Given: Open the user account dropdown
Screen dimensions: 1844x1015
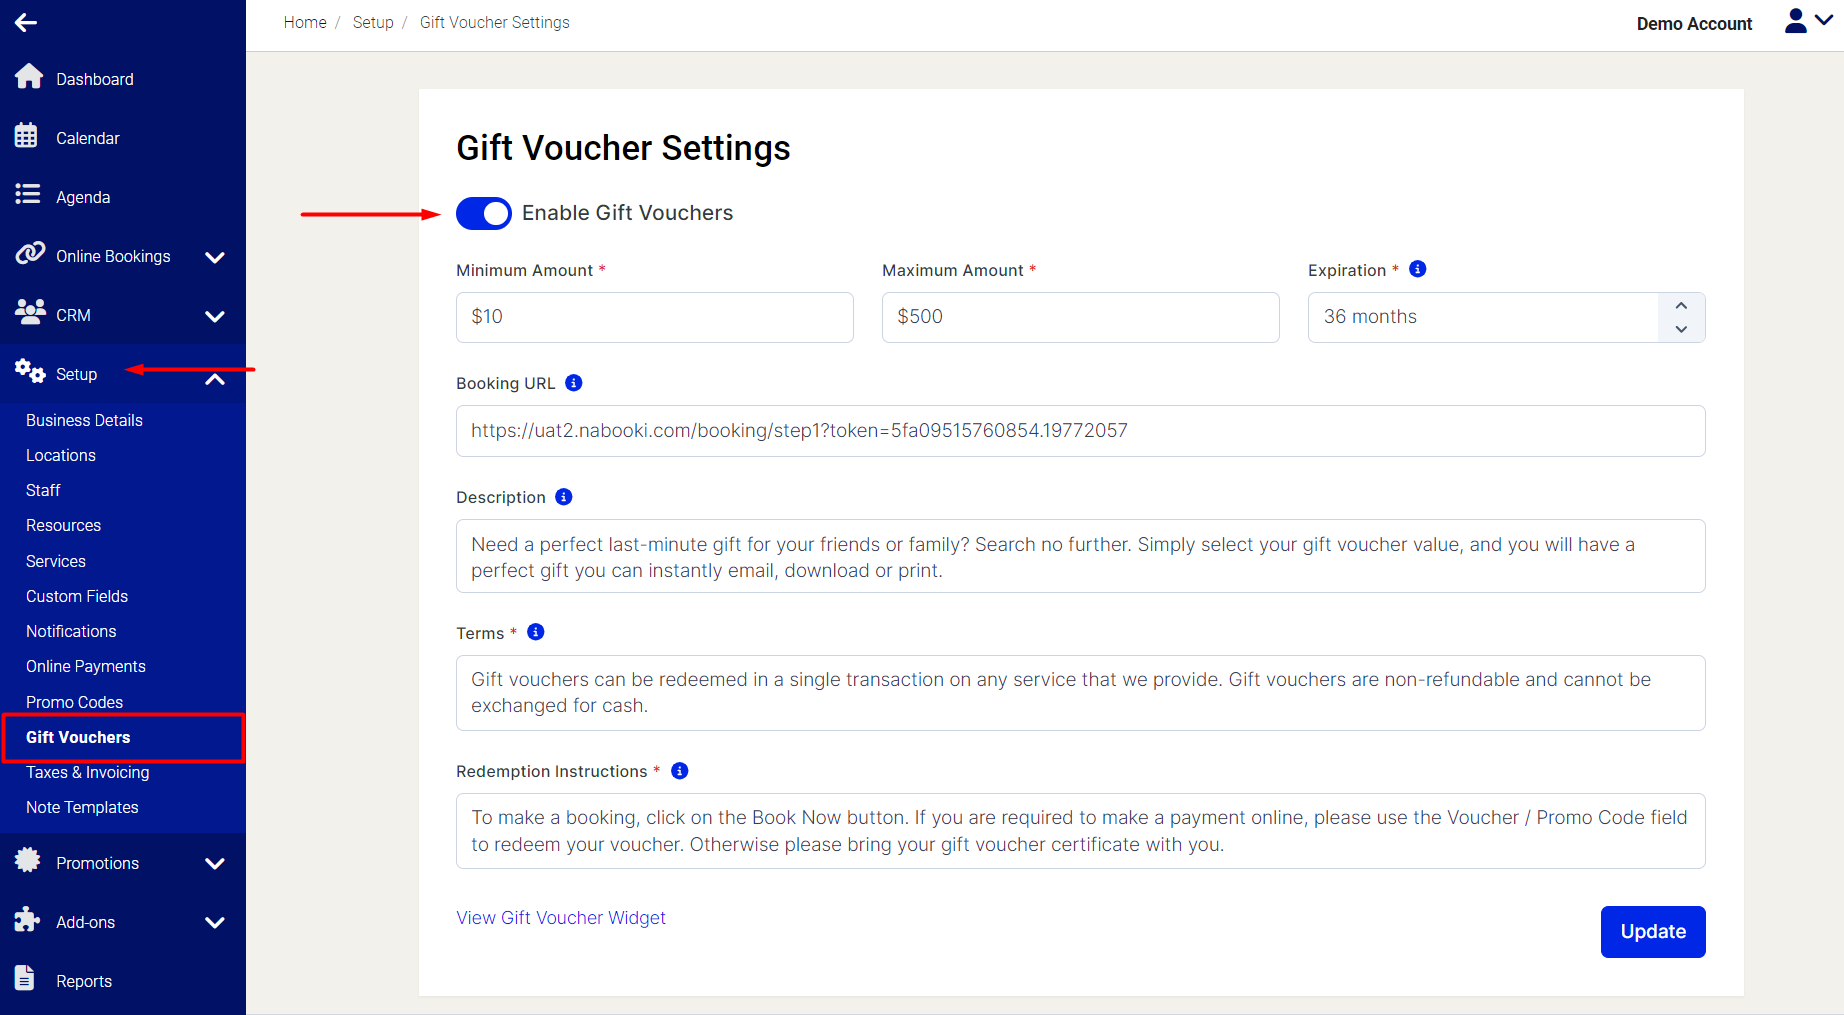Looking at the screenshot, I should pos(1808,21).
